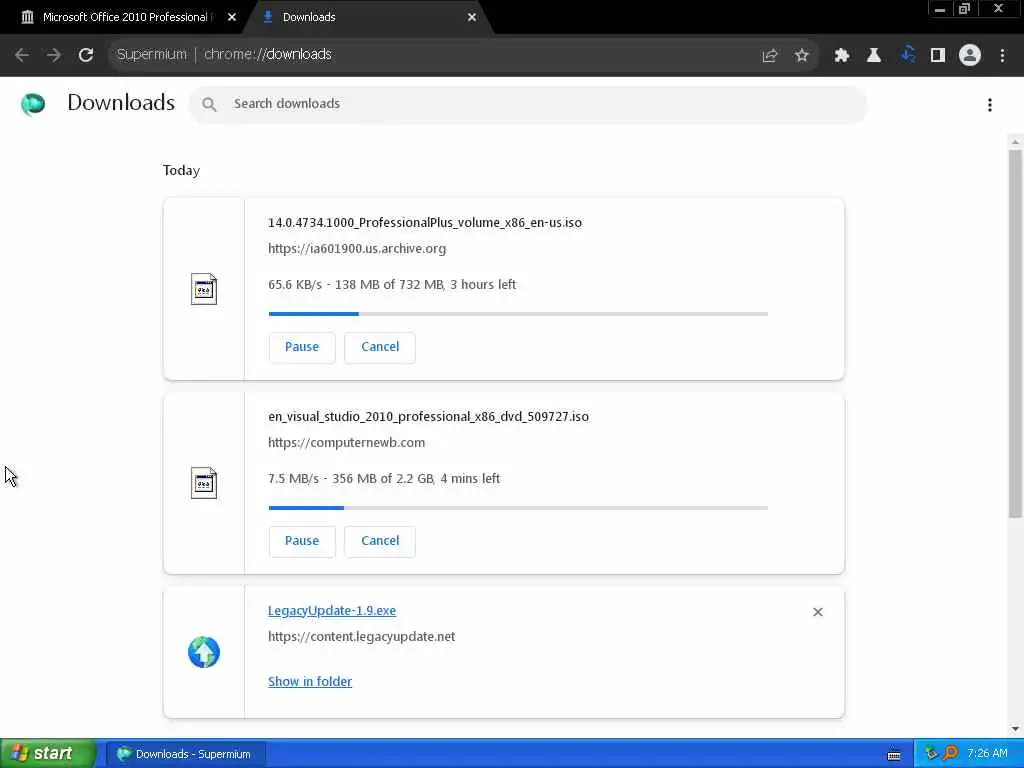Open the Extensions puzzle icon
This screenshot has height=768, width=1024.
click(842, 56)
